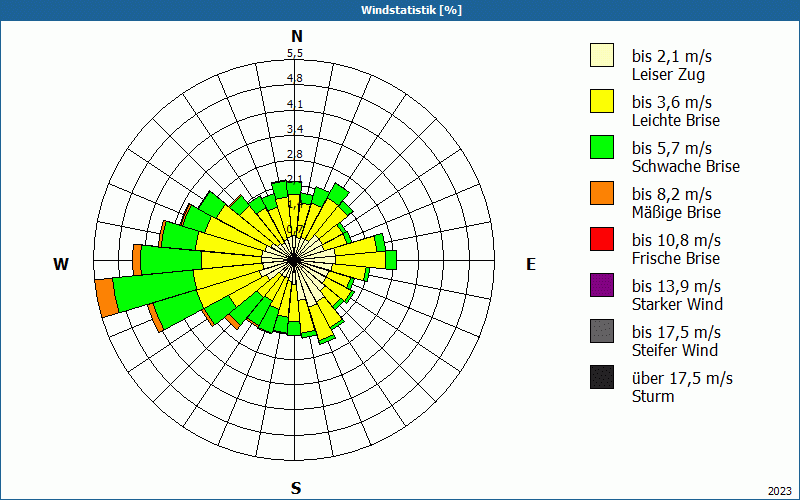The height and width of the screenshot is (500, 800).
Task: Click the red 'Frische Brise' color swatch
Action: (x=601, y=239)
